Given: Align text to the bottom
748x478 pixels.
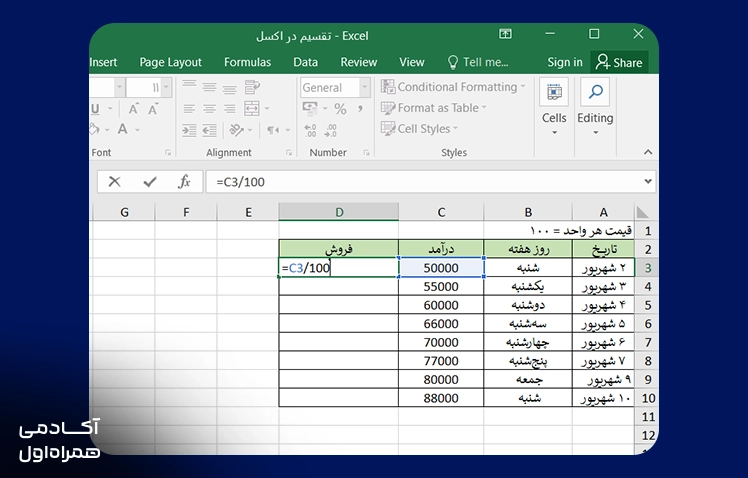Looking at the screenshot, I should (229, 87).
